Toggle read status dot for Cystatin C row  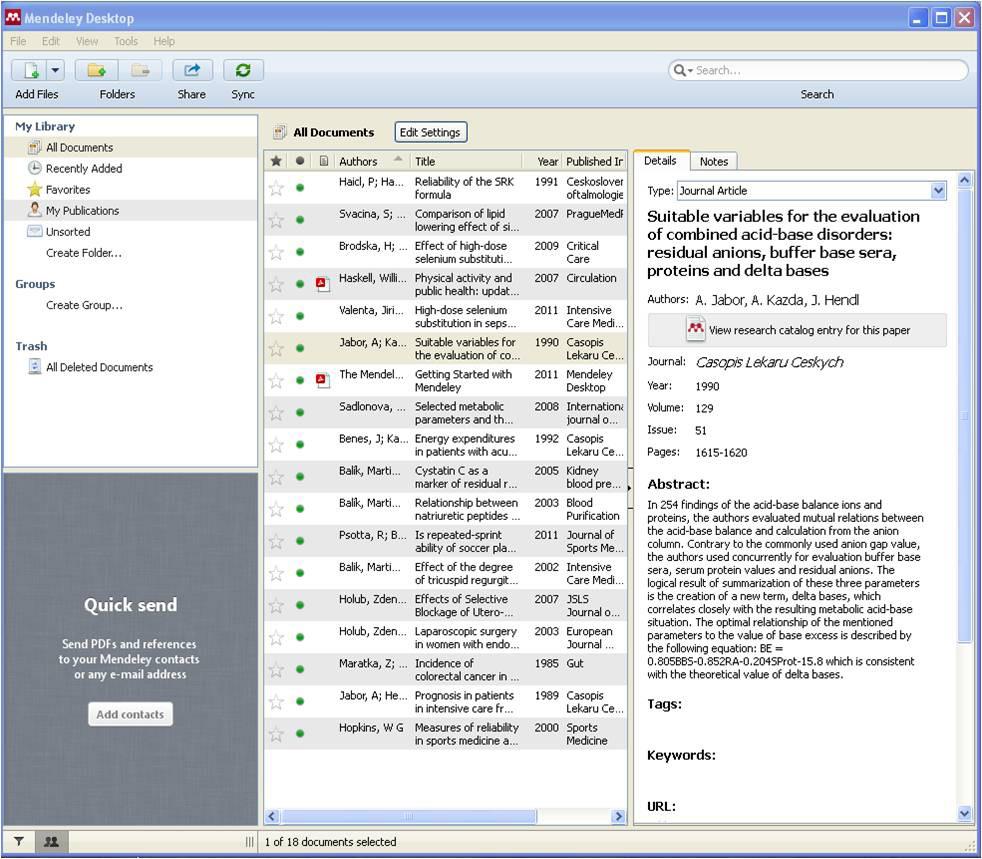300,476
